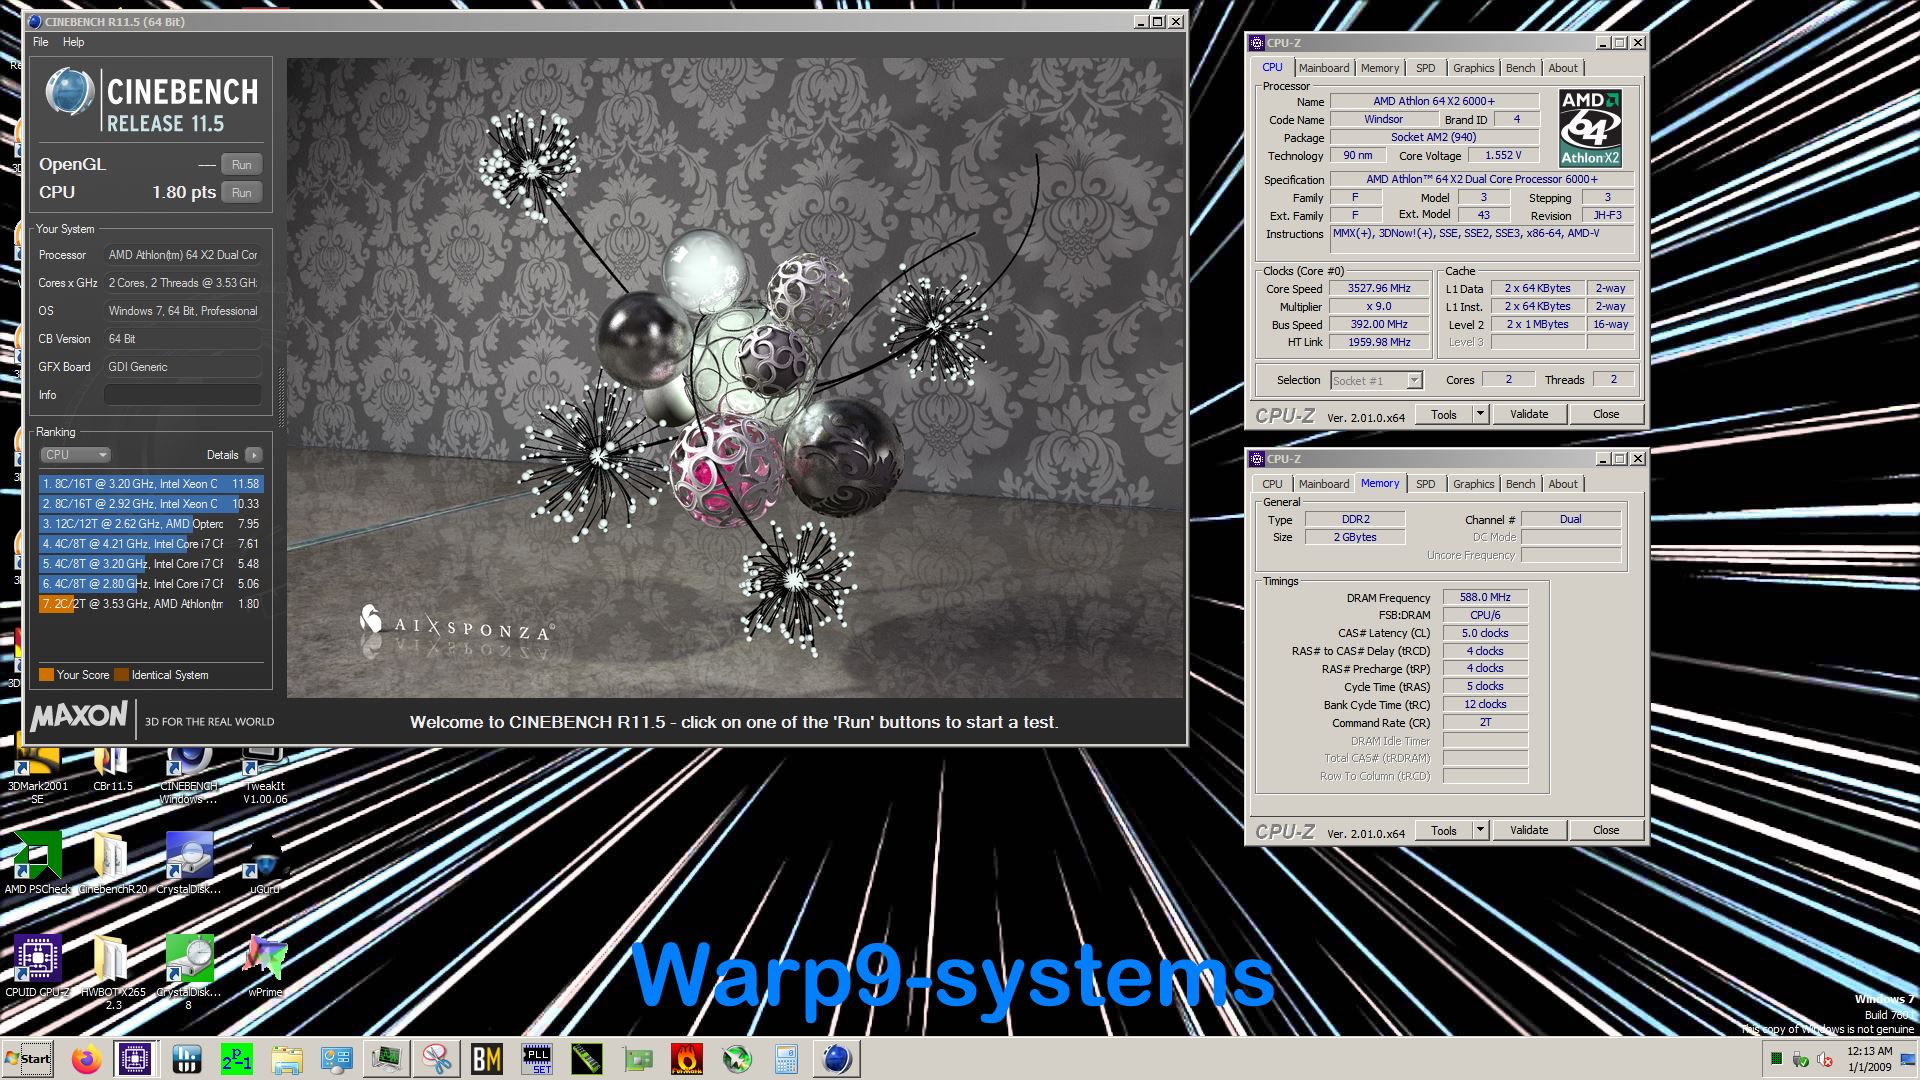Switch to the CPU-Z taskbar button
1920x1080 pixels.
point(135,1059)
